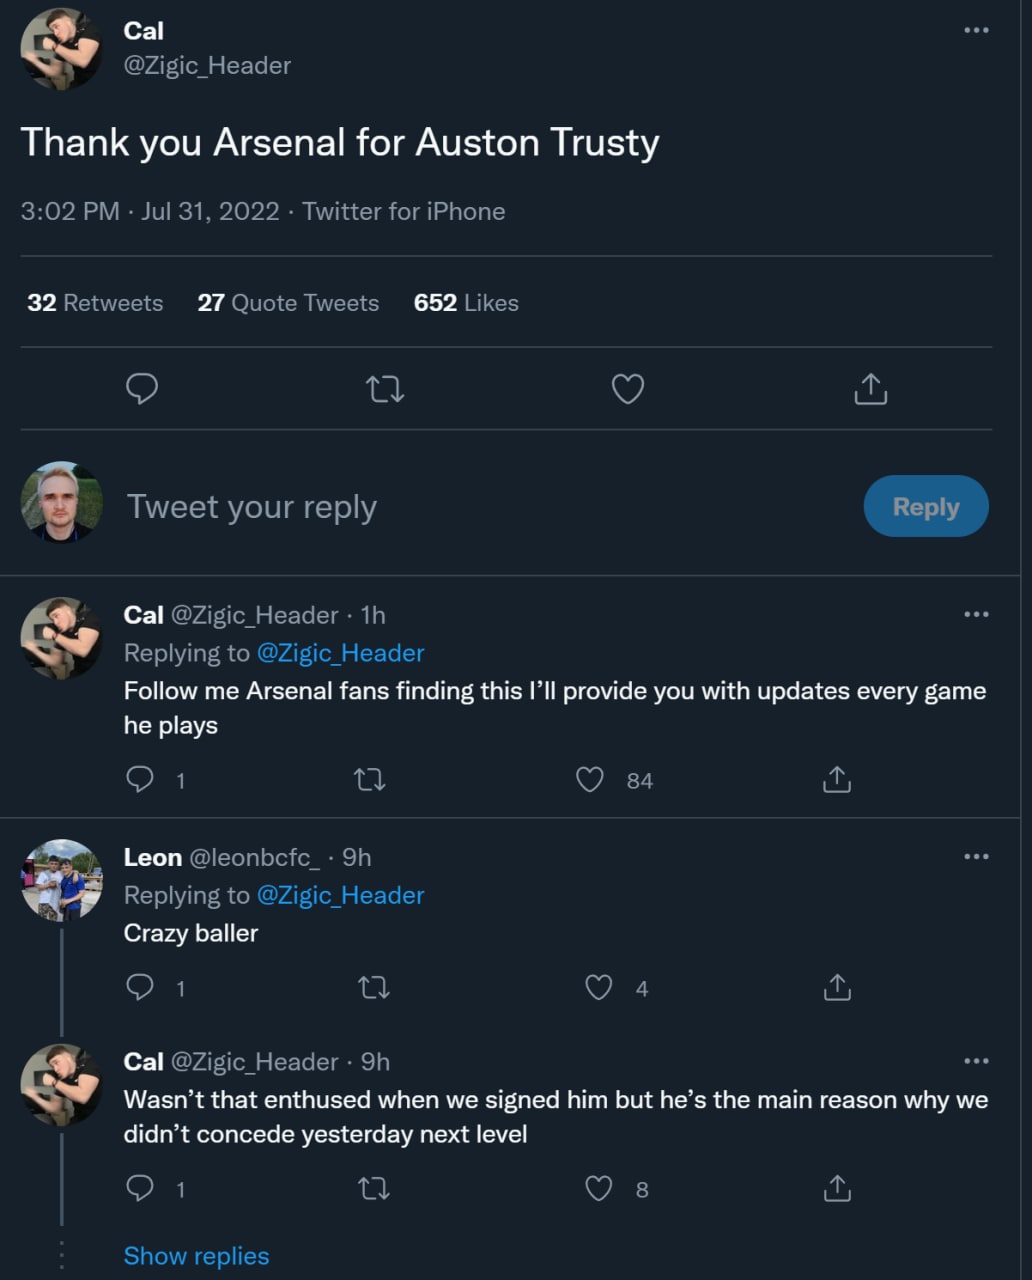
Task: Open more options on the main tweet
Action: tap(976, 31)
